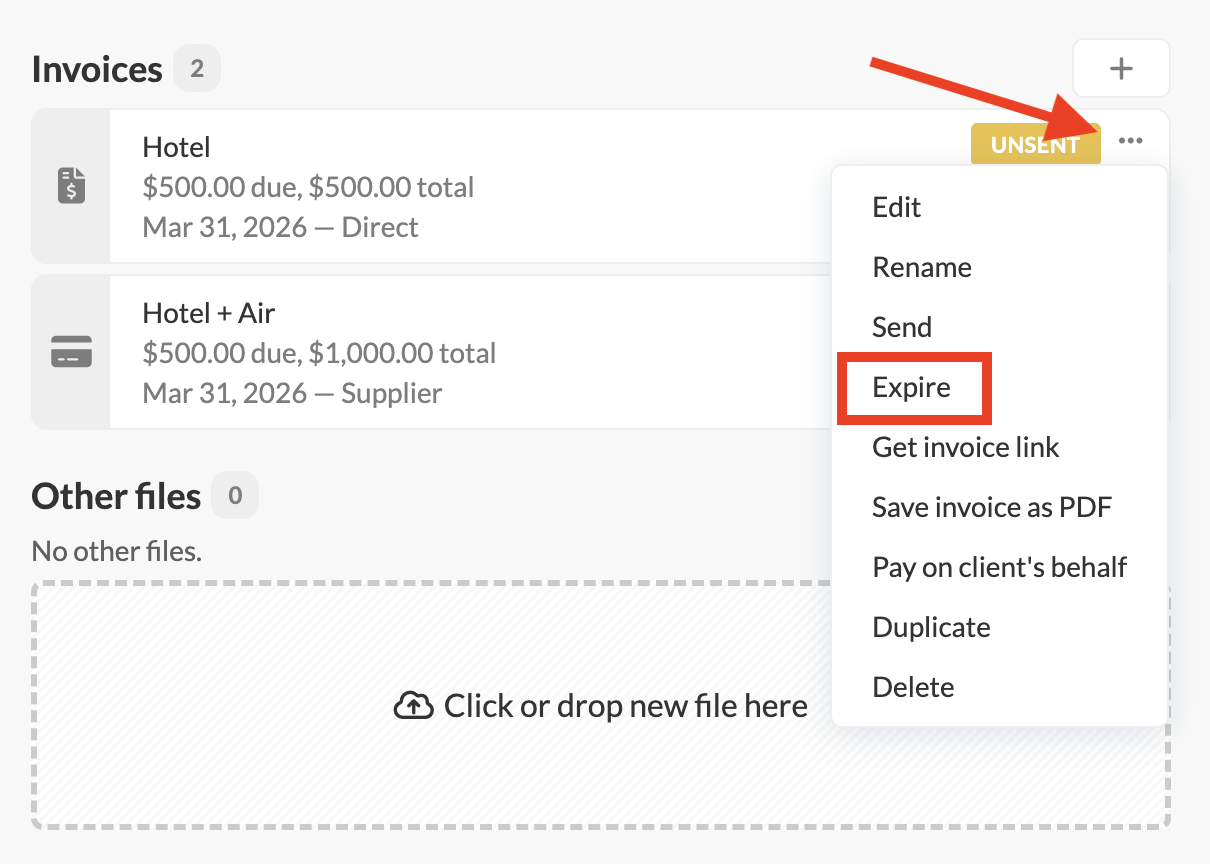The width and height of the screenshot is (1210, 864).
Task: Click the cloud upload icon
Action: click(413, 707)
